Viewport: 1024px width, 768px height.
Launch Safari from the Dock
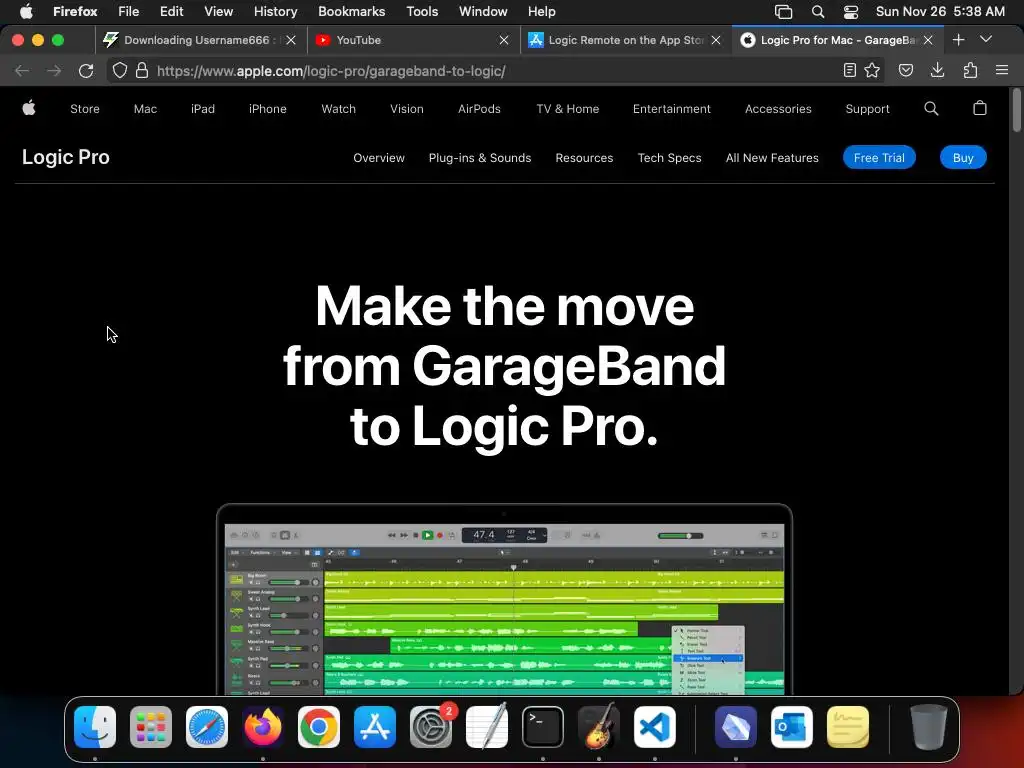[x=207, y=727]
